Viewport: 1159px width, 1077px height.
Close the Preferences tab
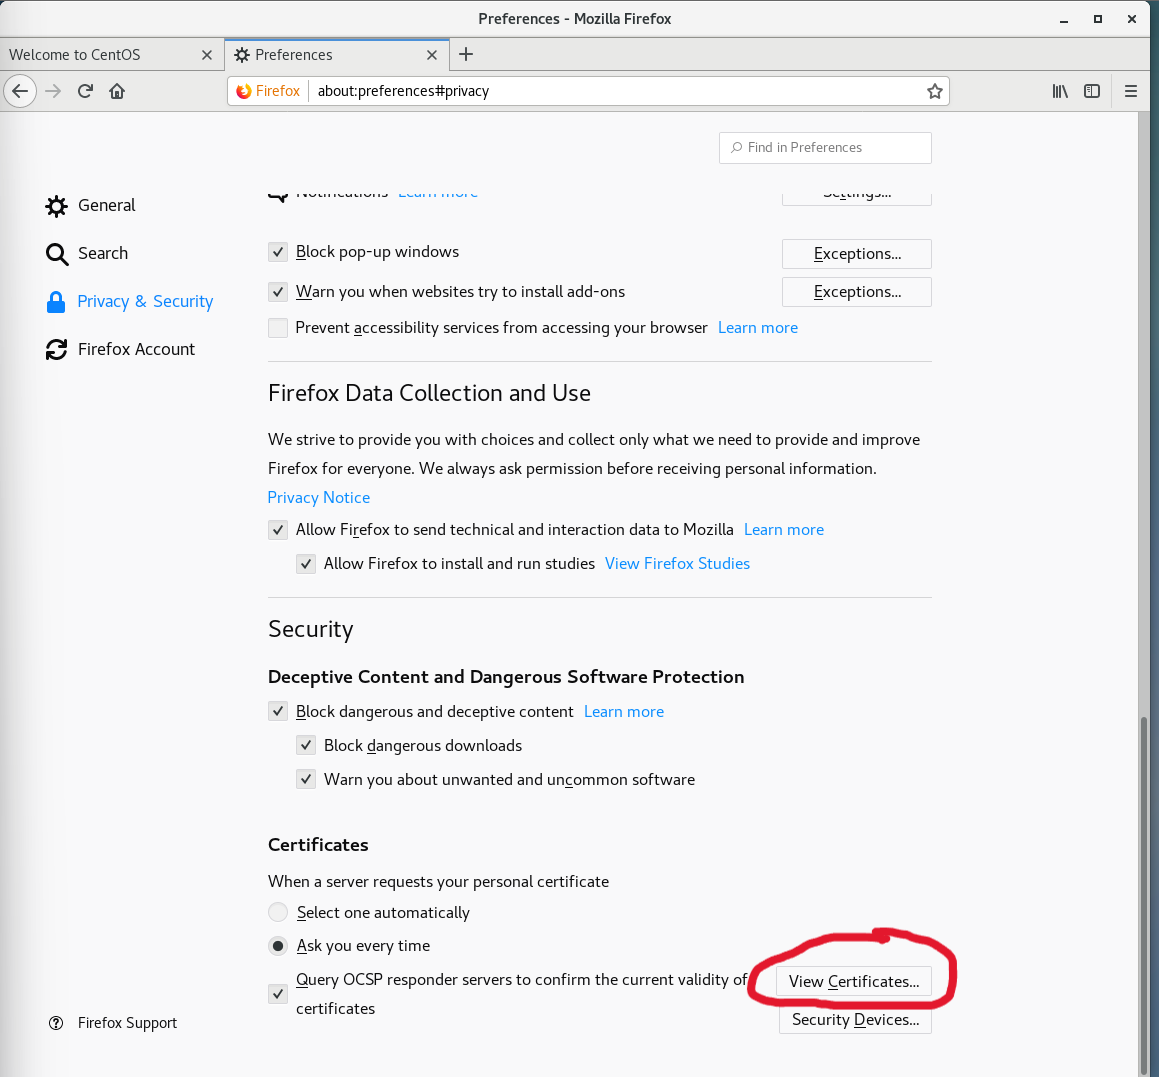432,55
